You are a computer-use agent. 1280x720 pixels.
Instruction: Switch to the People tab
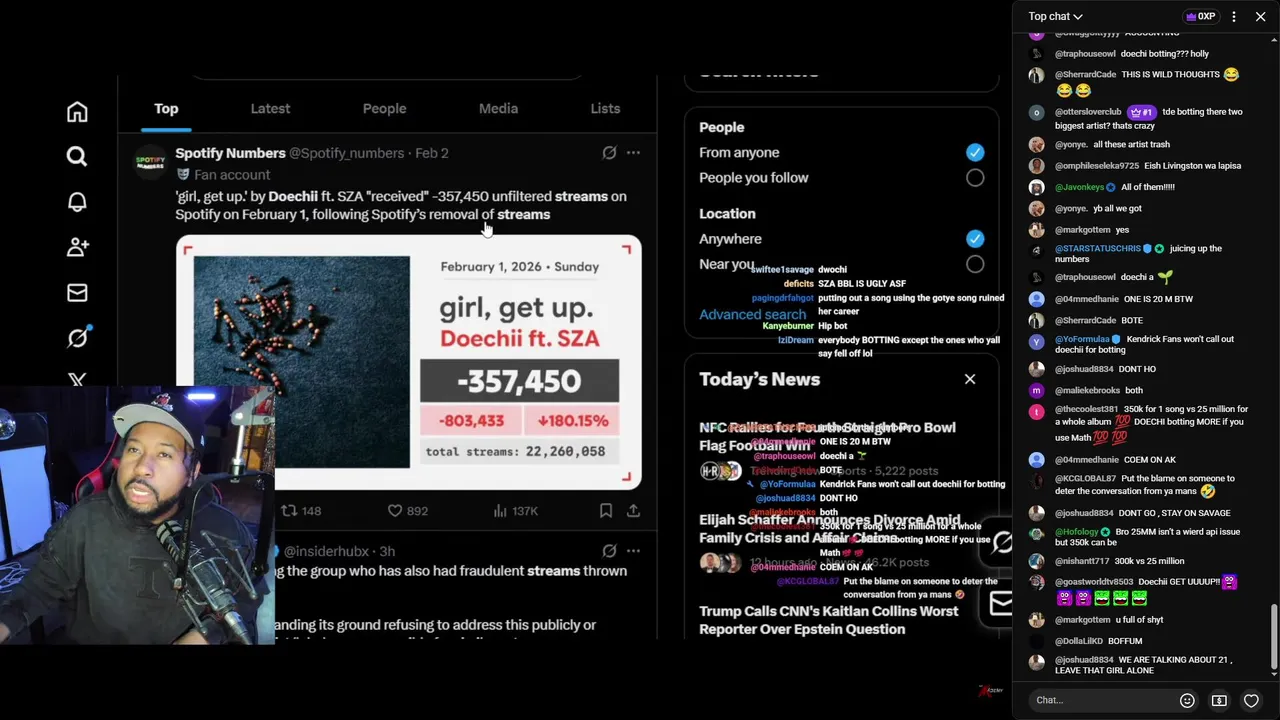384,108
